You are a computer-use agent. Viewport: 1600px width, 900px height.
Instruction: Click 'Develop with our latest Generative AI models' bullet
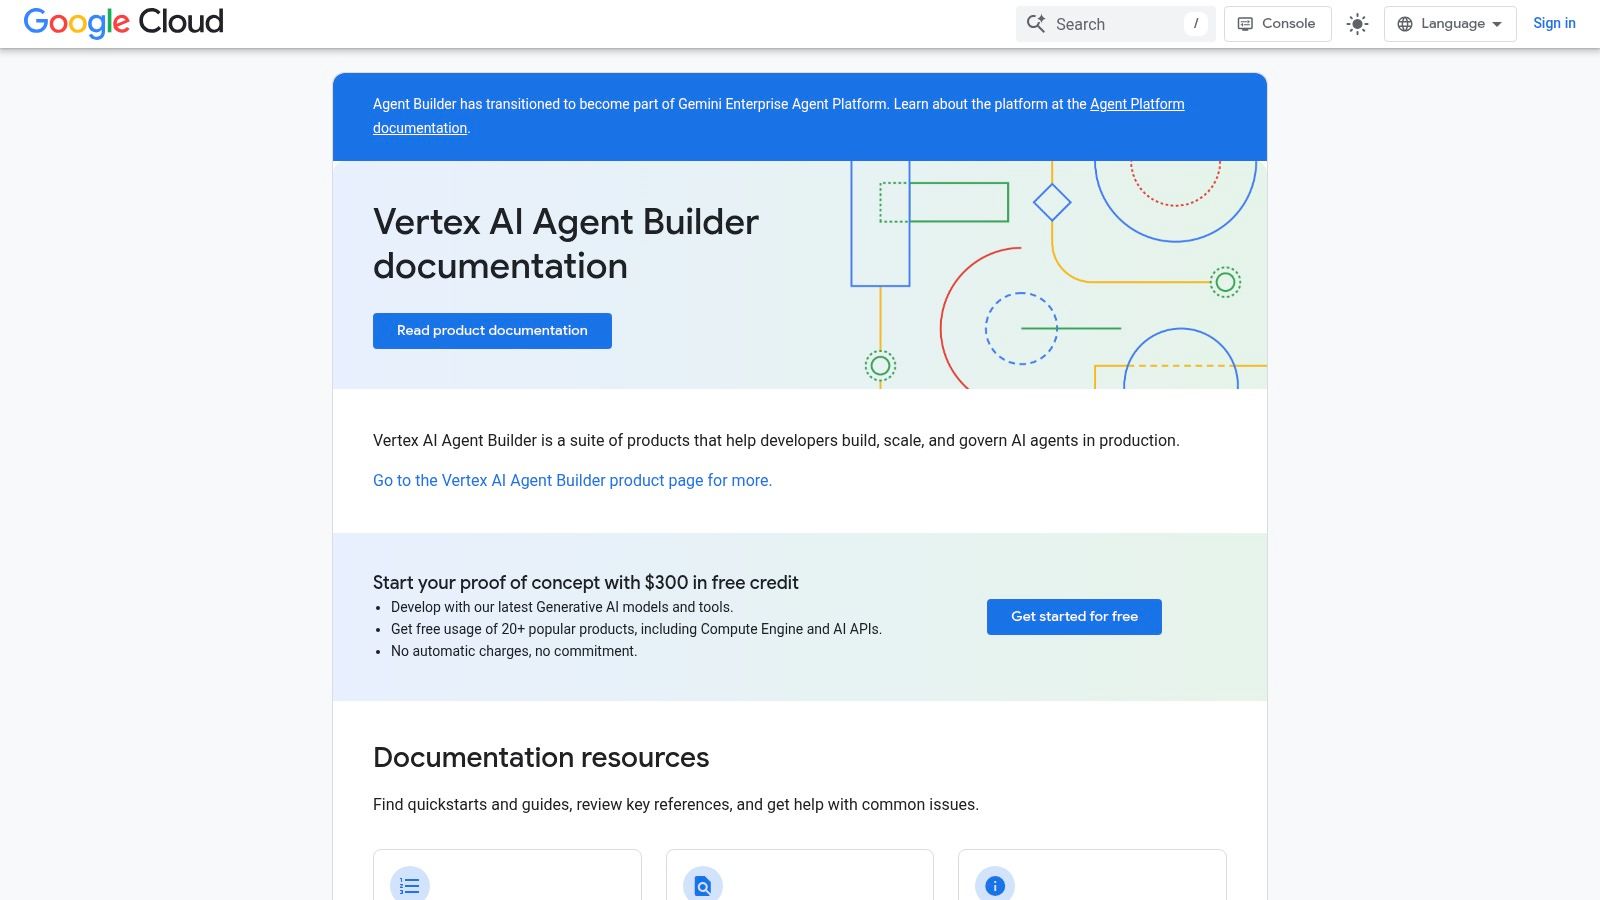point(562,607)
